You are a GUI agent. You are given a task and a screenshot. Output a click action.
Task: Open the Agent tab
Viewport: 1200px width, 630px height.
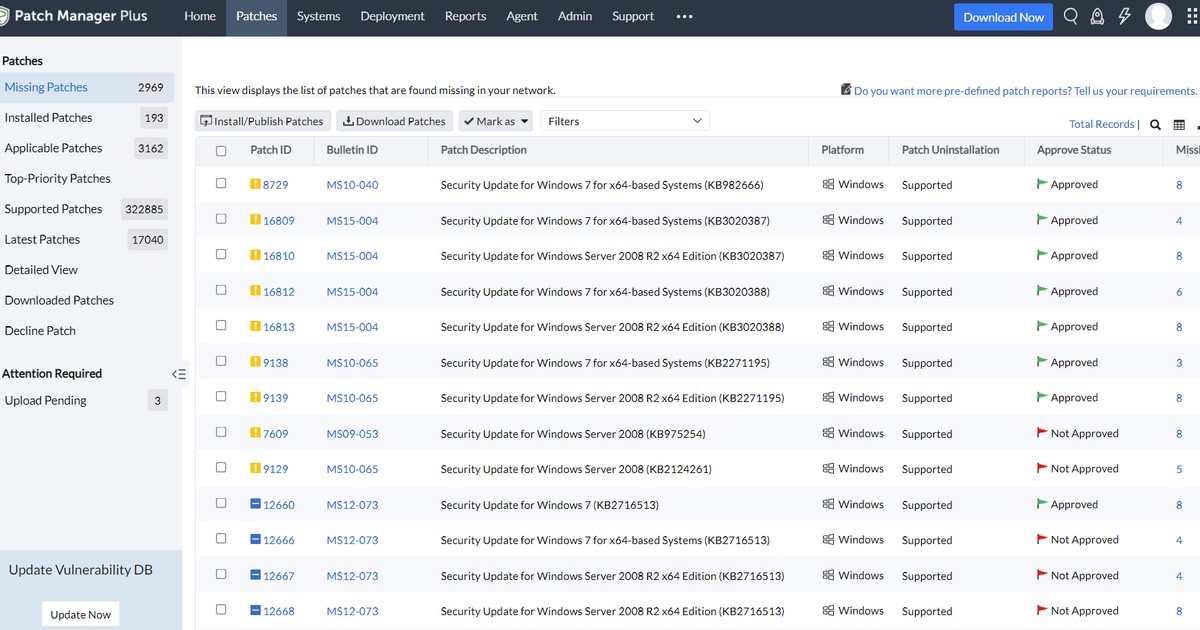tap(522, 16)
